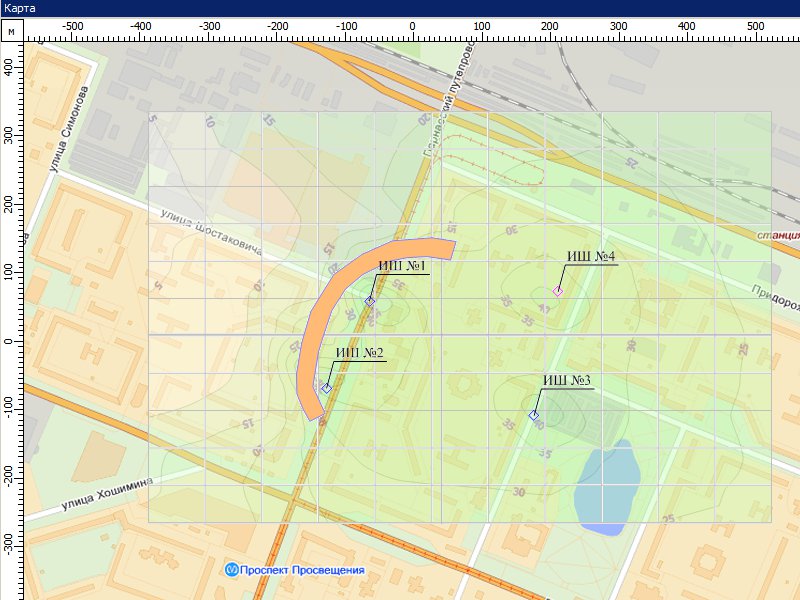Click the ИШ №3 diamond marker

click(x=534, y=415)
